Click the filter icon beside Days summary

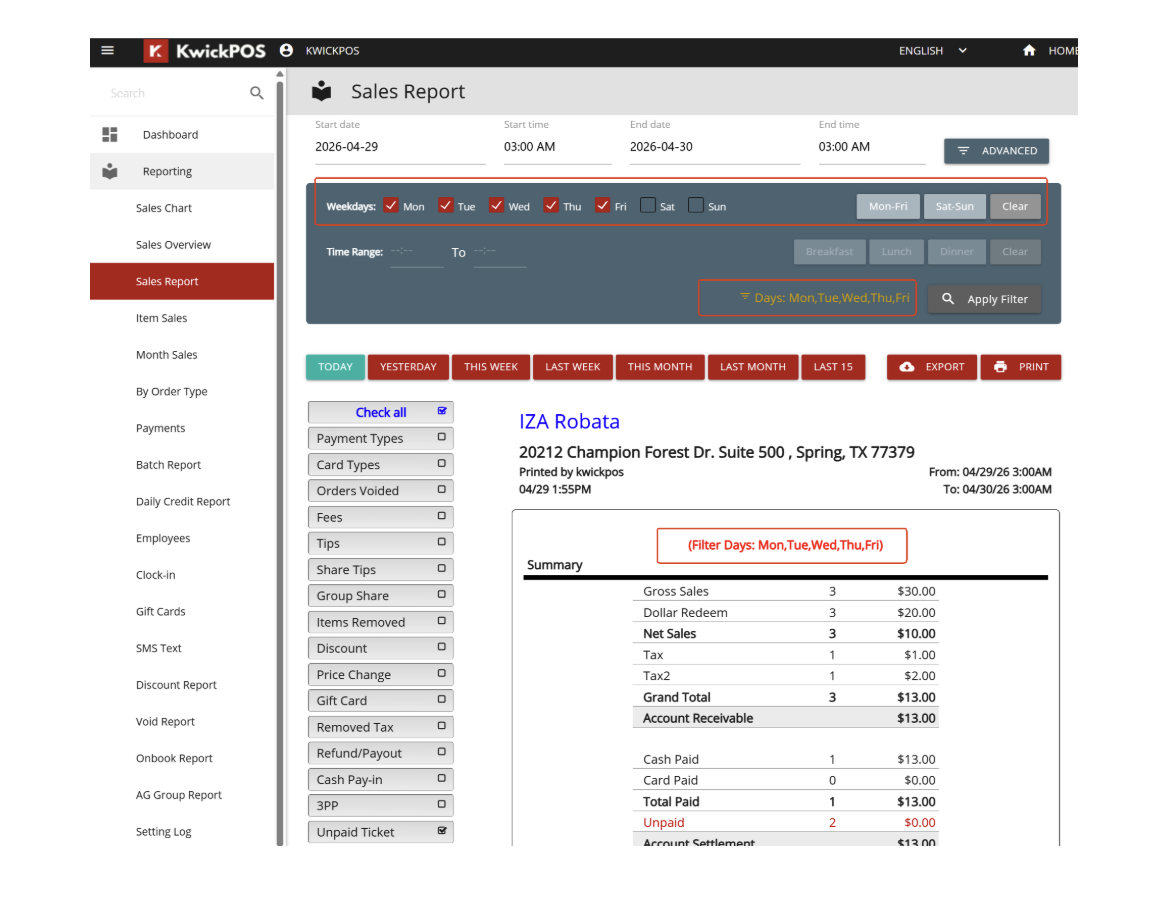click(745, 296)
